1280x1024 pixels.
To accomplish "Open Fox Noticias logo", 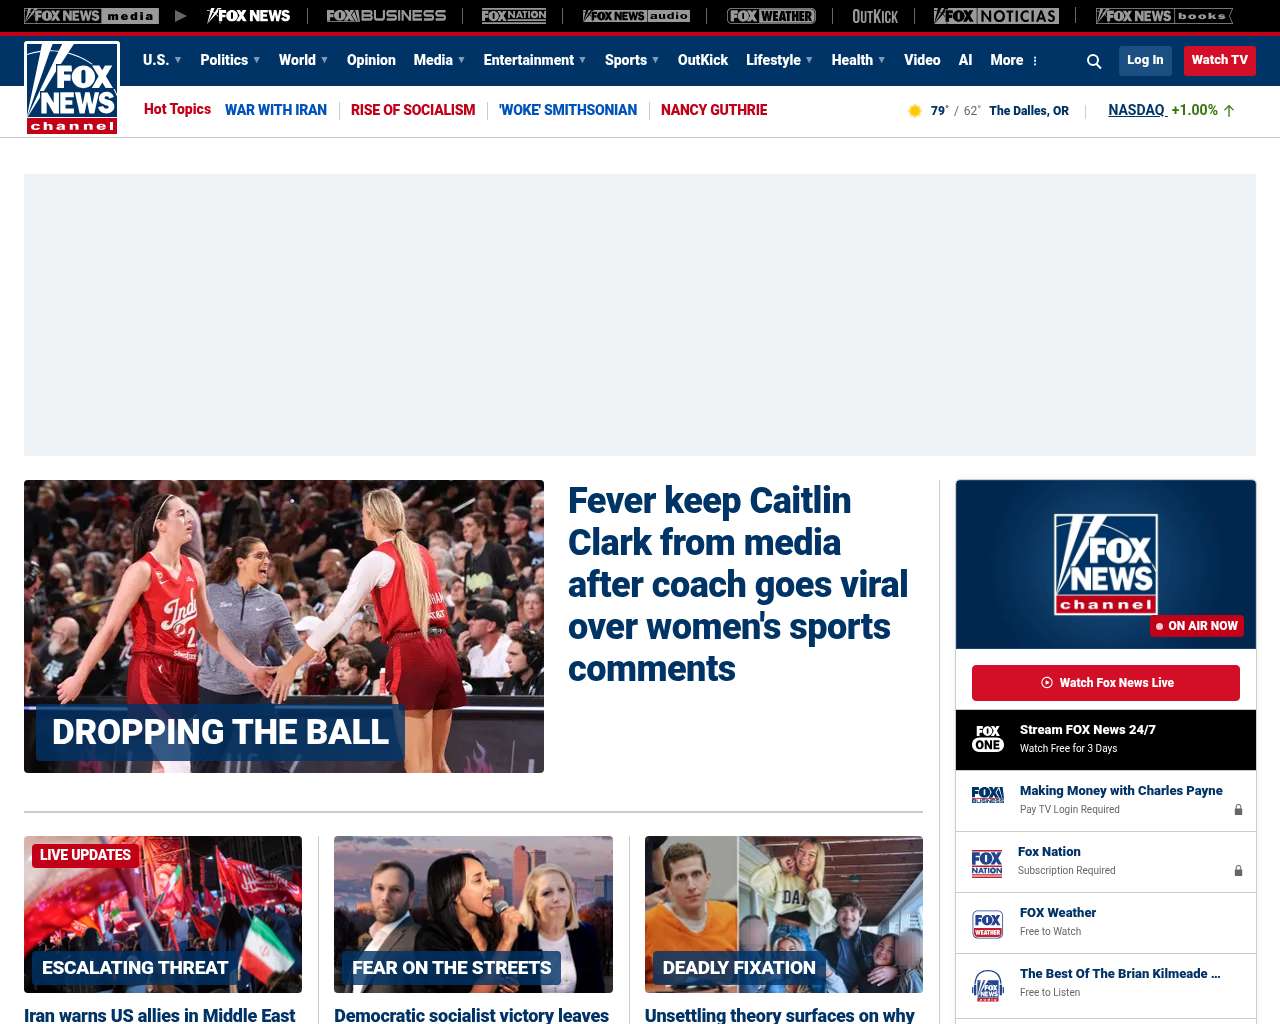I will point(996,16).
